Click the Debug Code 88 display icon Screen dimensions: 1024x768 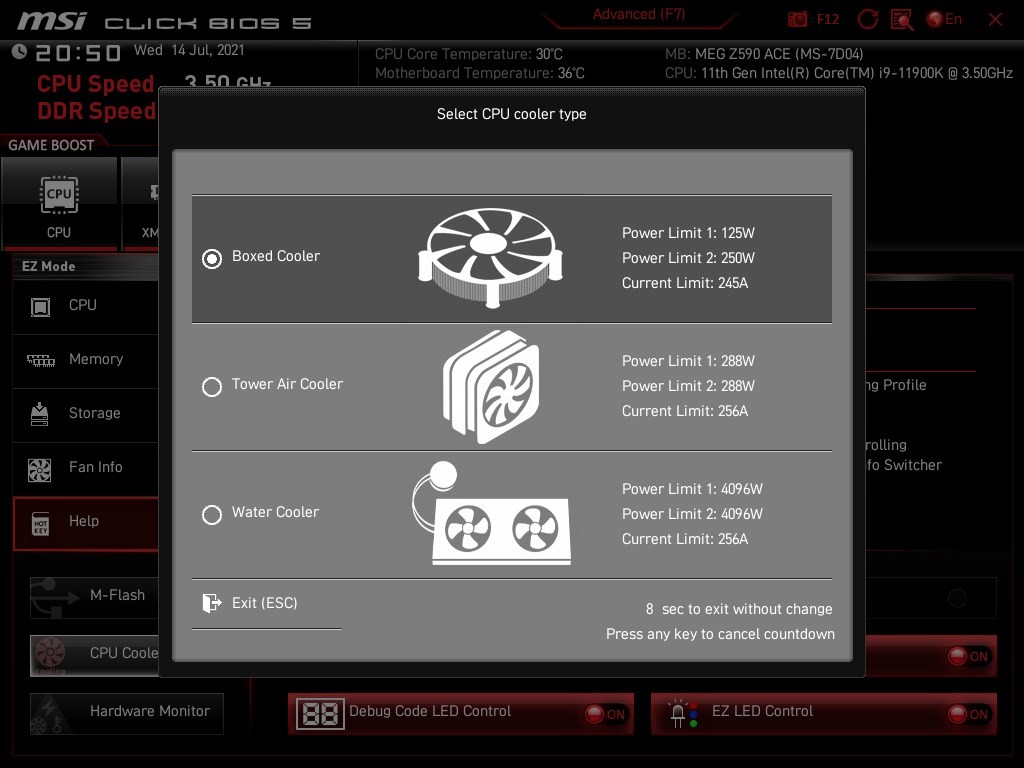(x=320, y=714)
